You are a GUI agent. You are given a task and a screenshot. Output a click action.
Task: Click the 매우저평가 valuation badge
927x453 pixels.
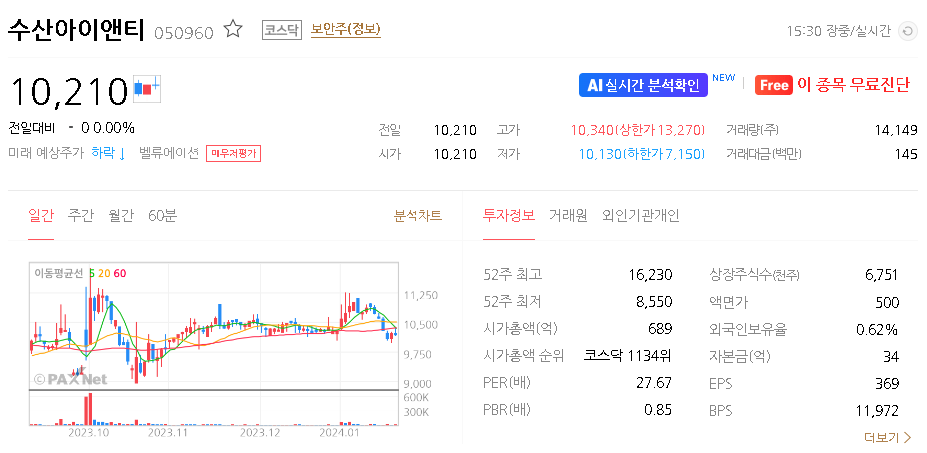[x=234, y=154]
